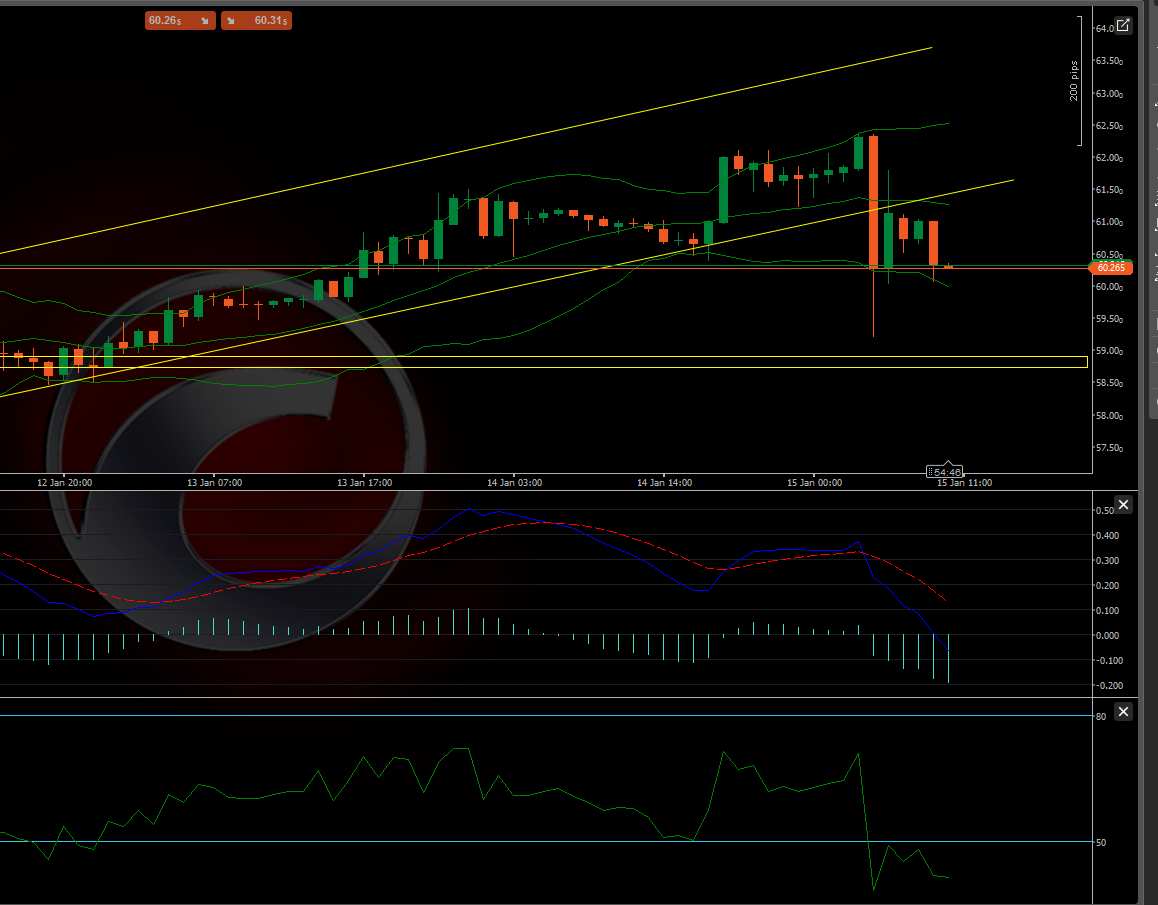
Task: Click the 54:46 candle countdown label
Action: [x=945, y=471]
